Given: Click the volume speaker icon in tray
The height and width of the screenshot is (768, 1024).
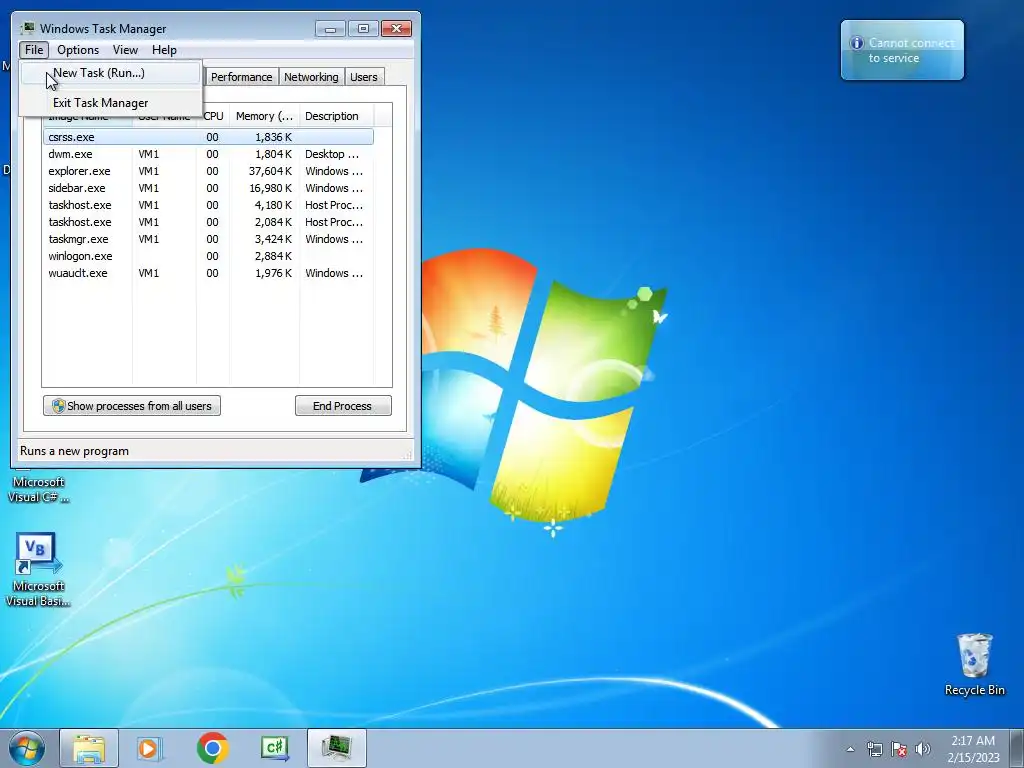Looking at the screenshot, I should (x=923, y=749).
